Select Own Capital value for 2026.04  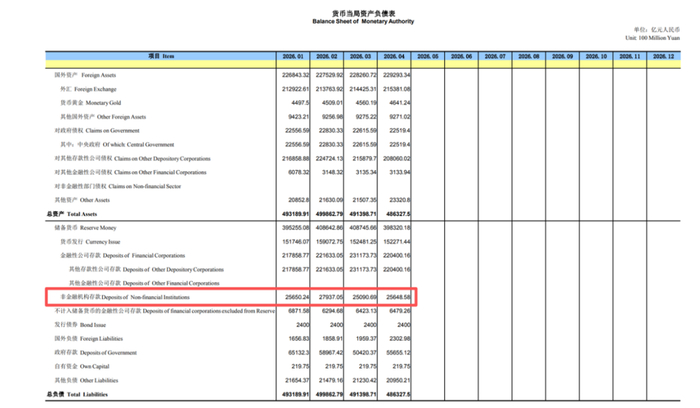pyautogui.click(x=401, y=366)
